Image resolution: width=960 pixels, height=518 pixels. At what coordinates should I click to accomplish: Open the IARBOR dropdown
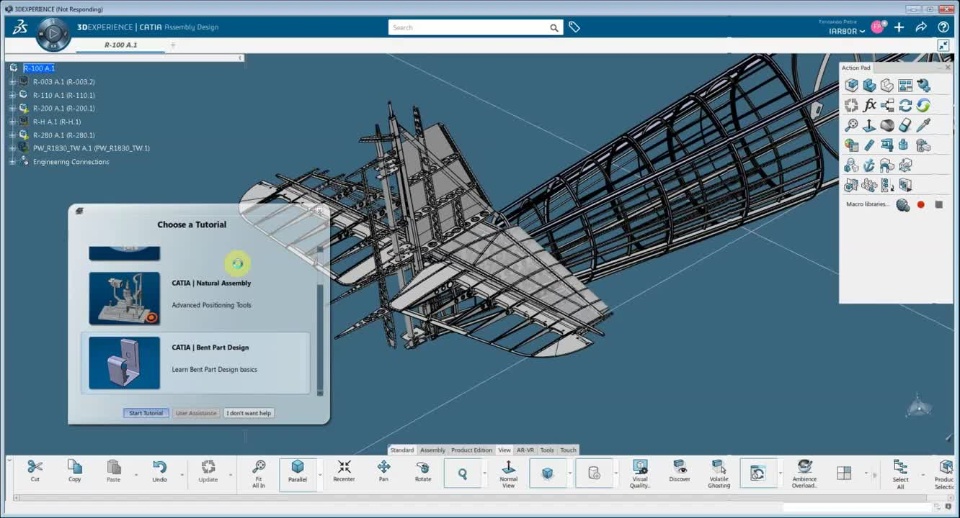pyautogui.click(x=846, y=31)
